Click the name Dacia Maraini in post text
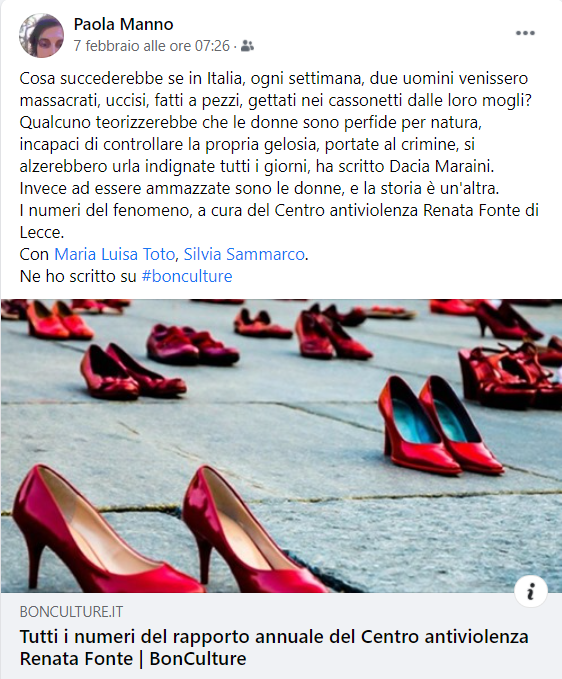Screen dimensions: 562x679 point(442,166)
